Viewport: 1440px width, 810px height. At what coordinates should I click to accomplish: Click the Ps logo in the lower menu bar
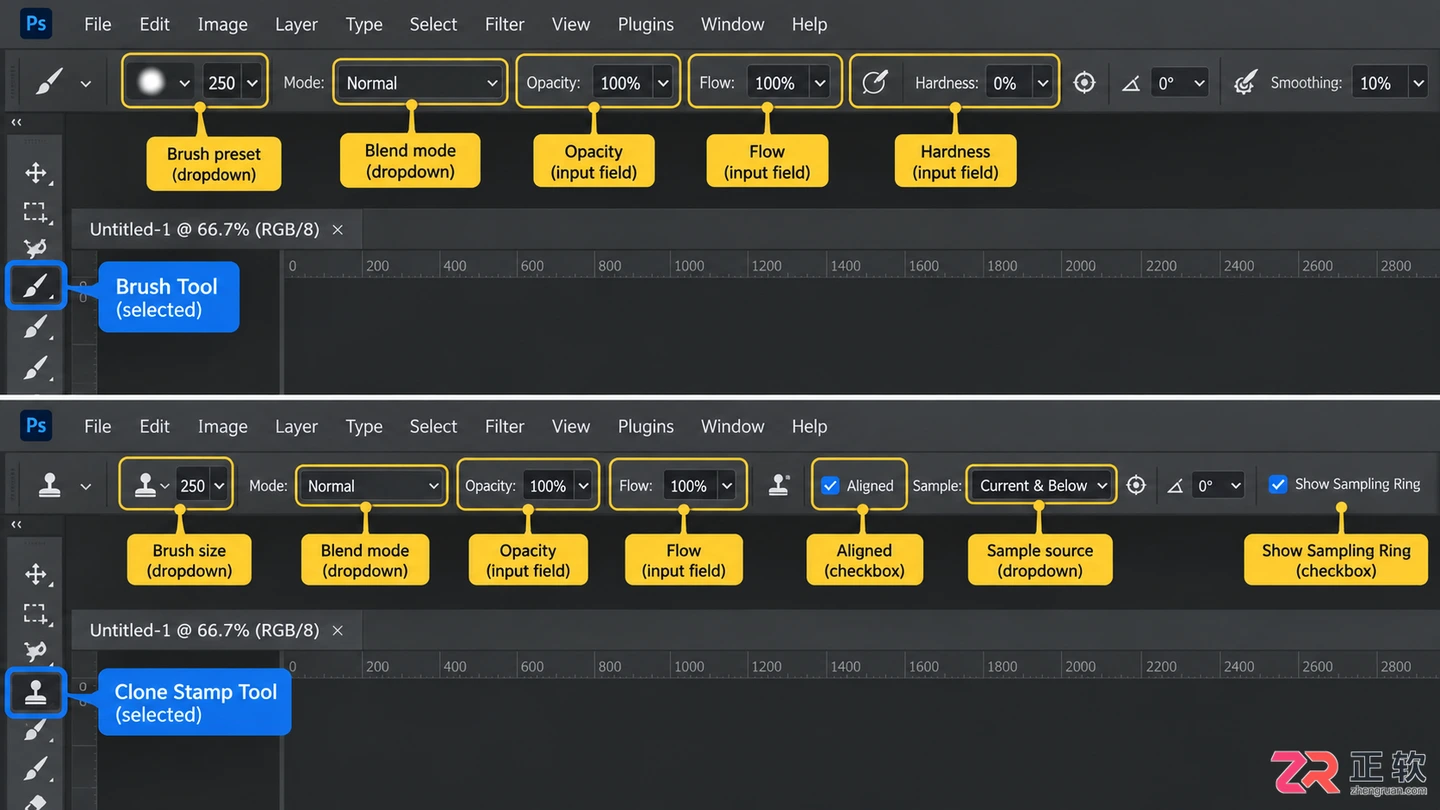tap(36, 426)
